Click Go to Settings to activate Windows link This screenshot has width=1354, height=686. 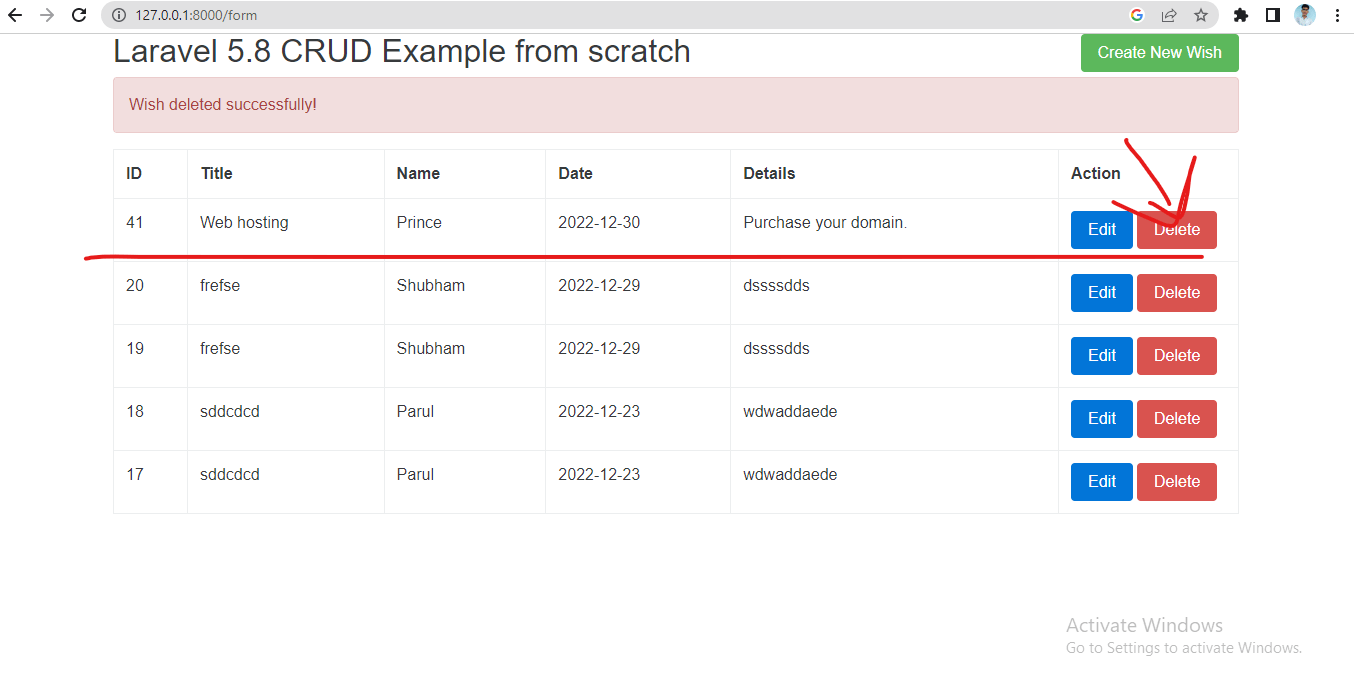[x=1184, y=647]
